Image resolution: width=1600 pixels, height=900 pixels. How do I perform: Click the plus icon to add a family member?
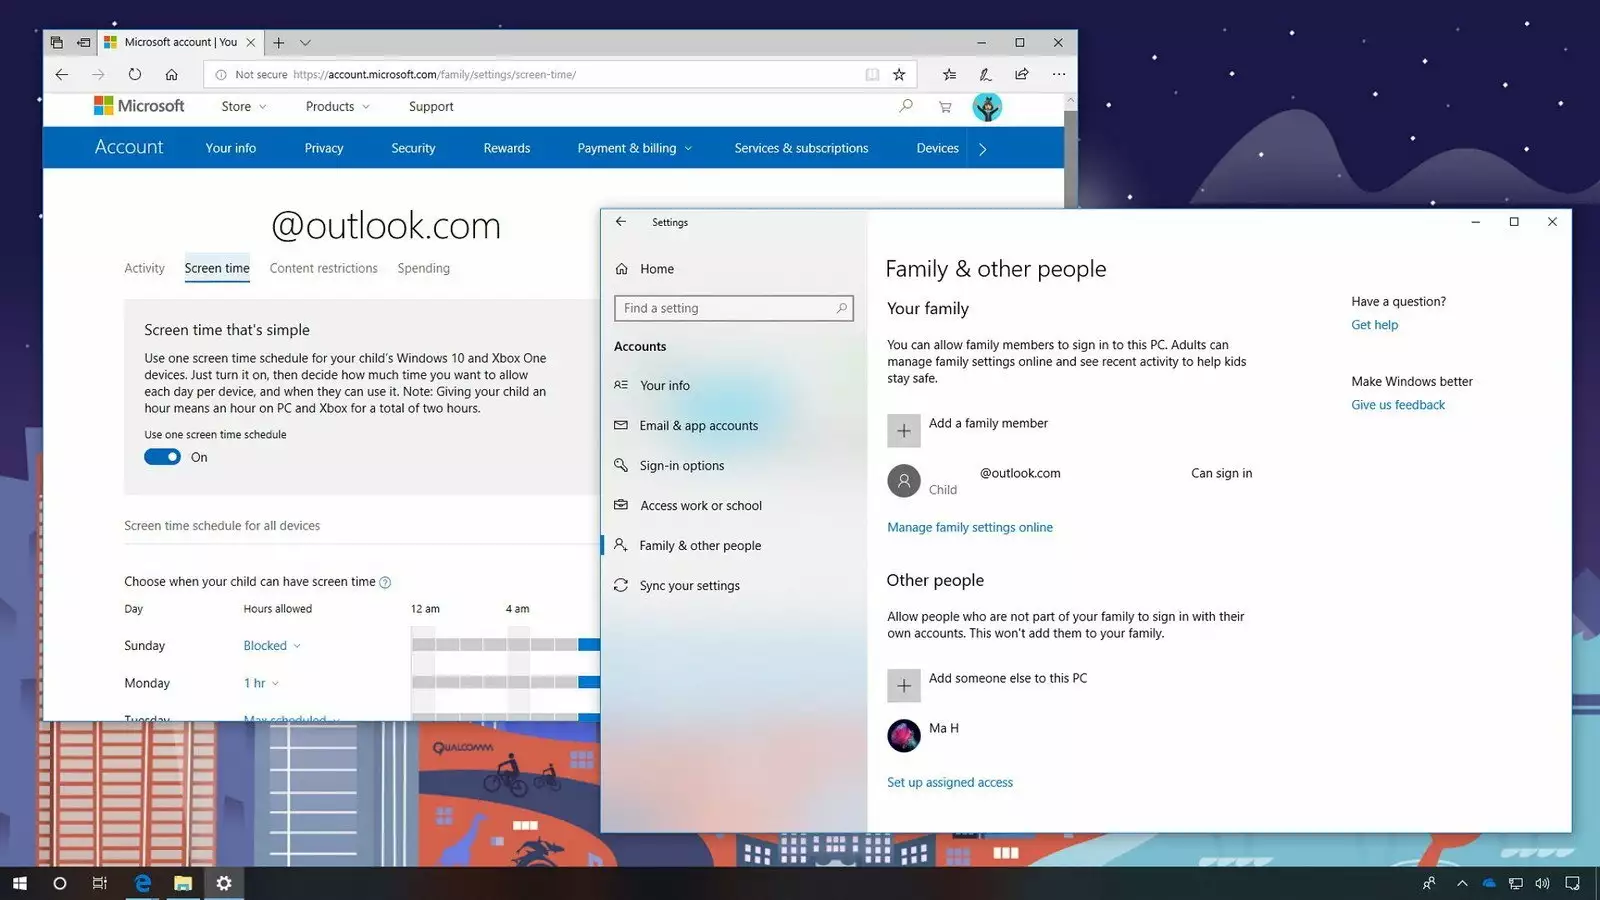pos(904,431)
